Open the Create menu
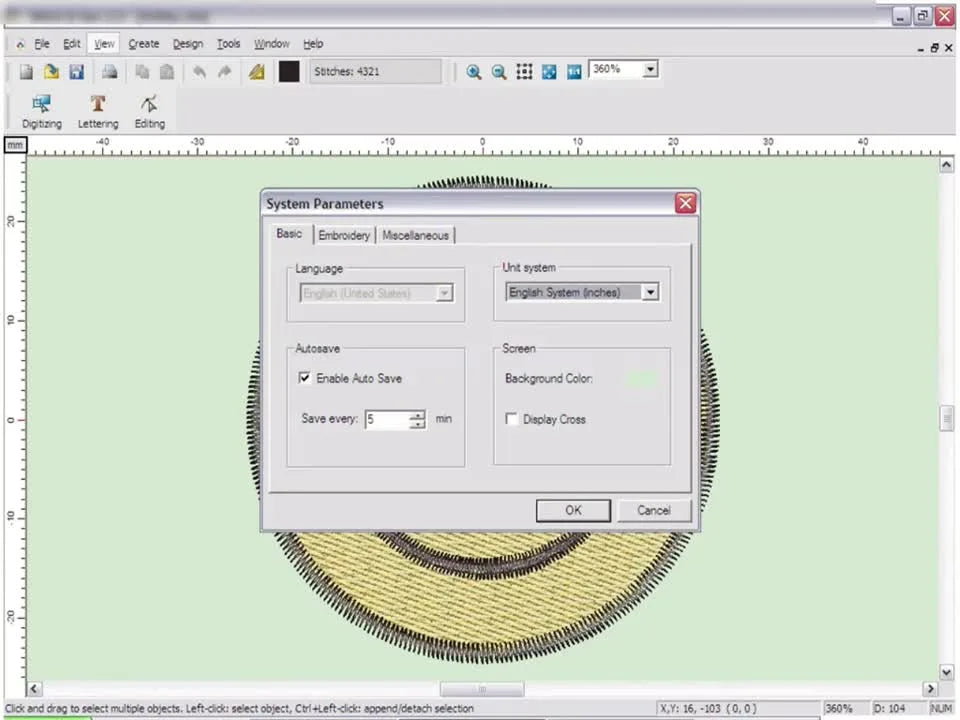The height and width of the screenshot is (720, 960). (144, 44)
